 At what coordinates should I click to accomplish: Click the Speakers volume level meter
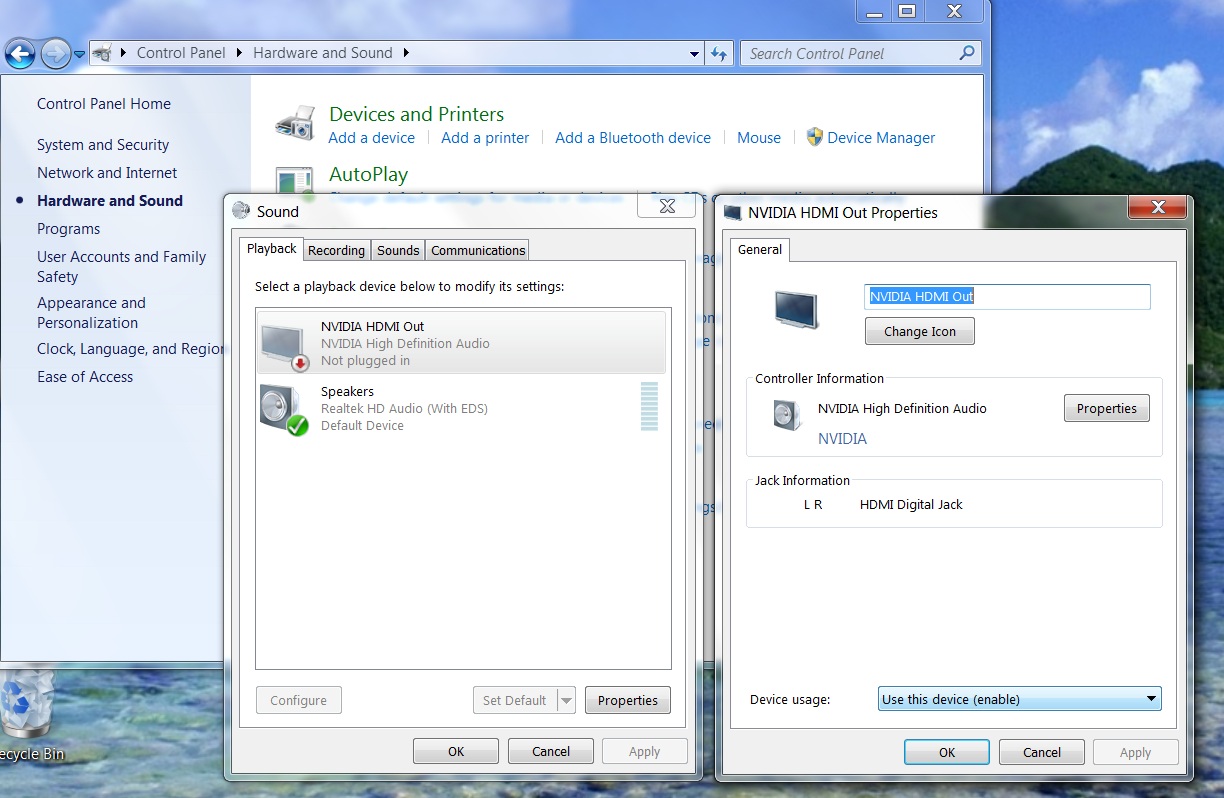tap(649, 406)
